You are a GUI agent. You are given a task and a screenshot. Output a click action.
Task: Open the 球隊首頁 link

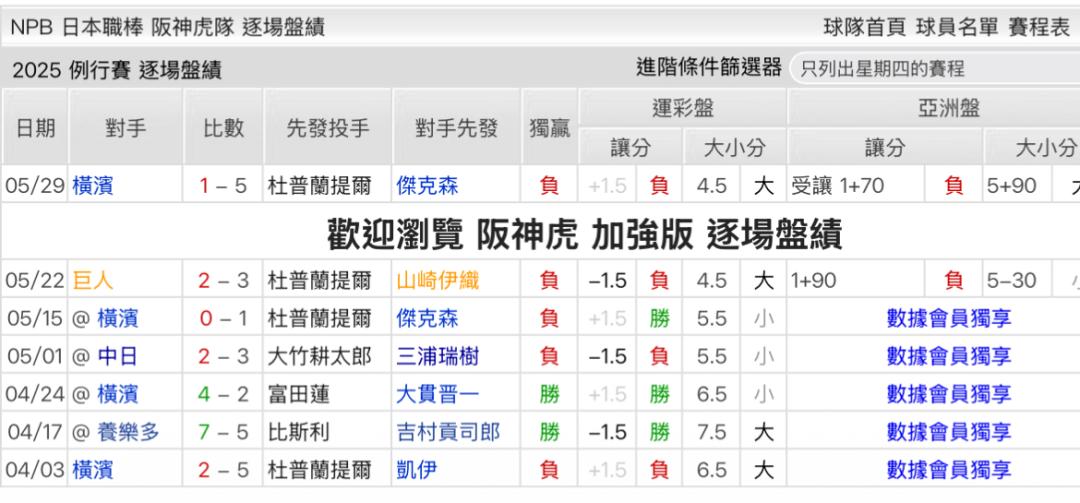[x=866, y=27]
